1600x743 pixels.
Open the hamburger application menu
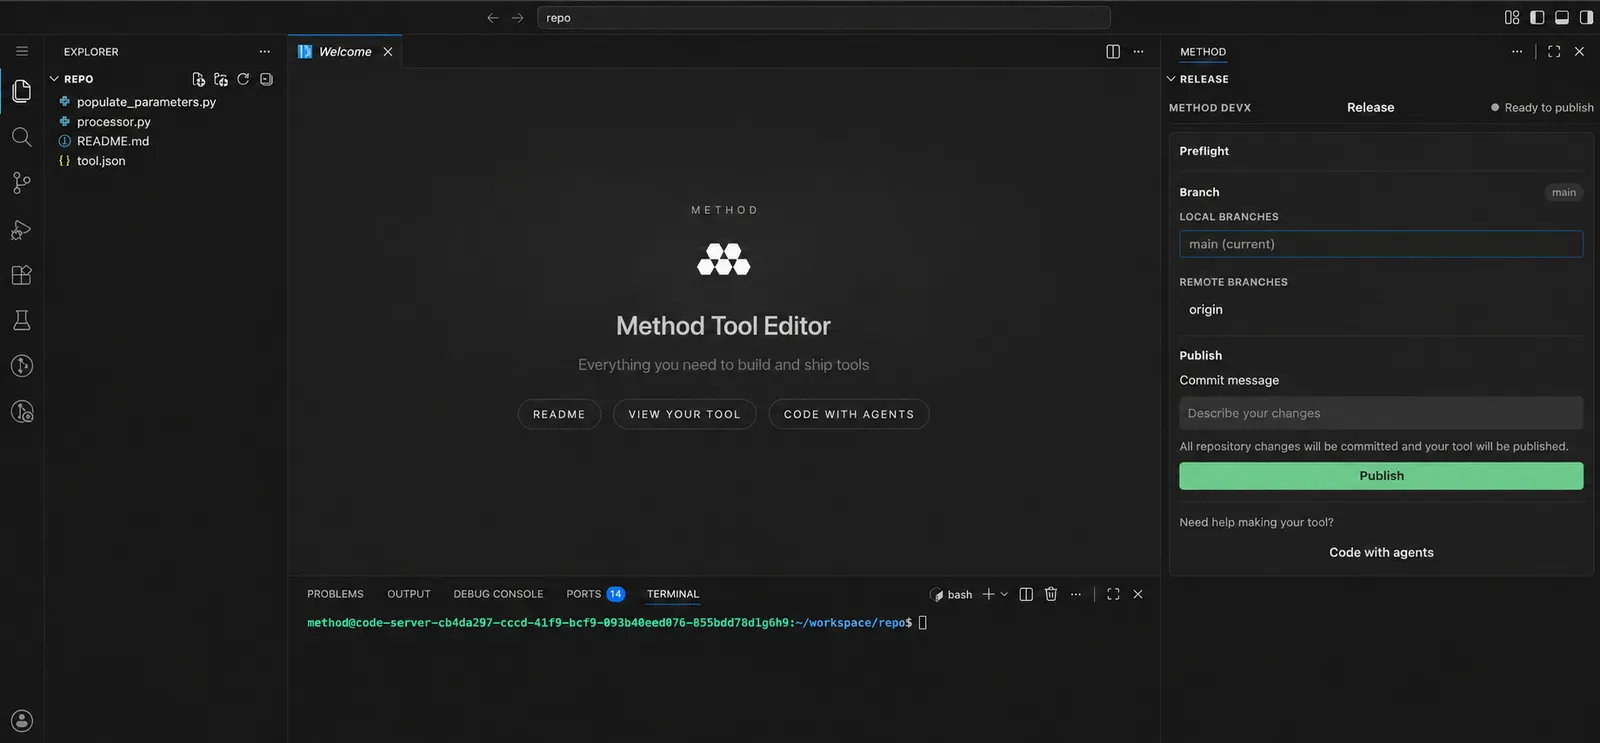click(x=22, y=51)
